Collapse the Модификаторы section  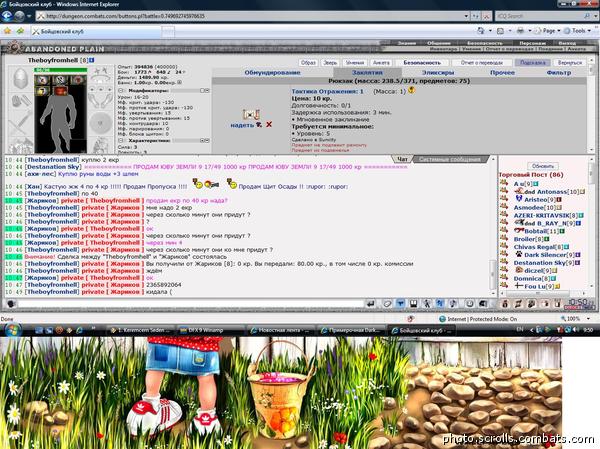[121, 91]
